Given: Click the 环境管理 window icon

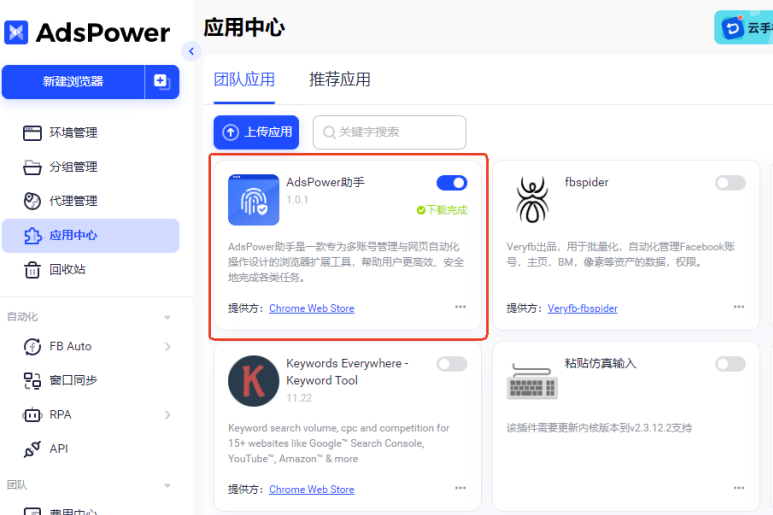Looking at the screenshot, I should click(x=32, y=133).
